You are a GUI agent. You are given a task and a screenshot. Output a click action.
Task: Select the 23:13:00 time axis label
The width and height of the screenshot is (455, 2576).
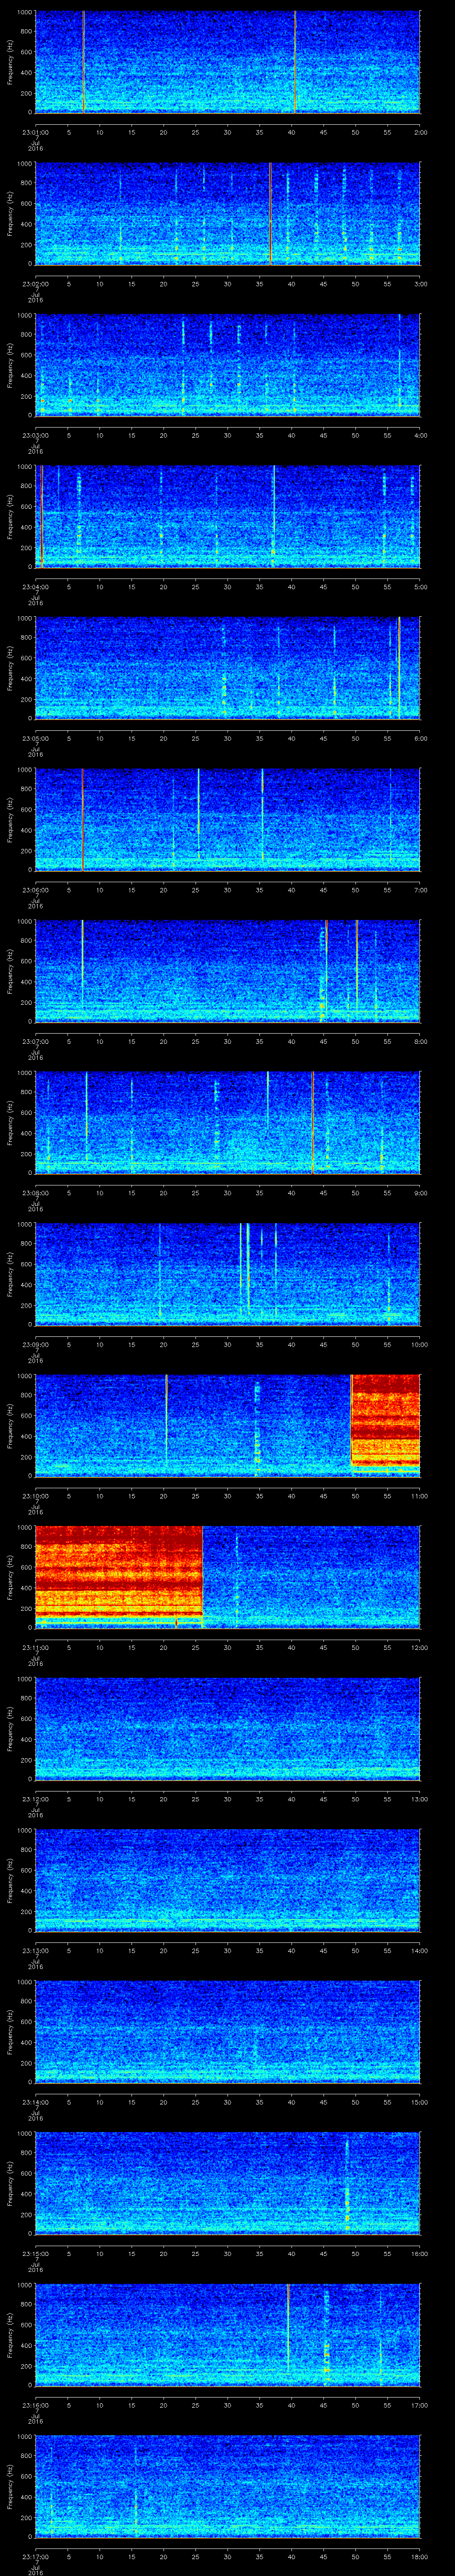pyautogui.click(x=35, y=1950)
